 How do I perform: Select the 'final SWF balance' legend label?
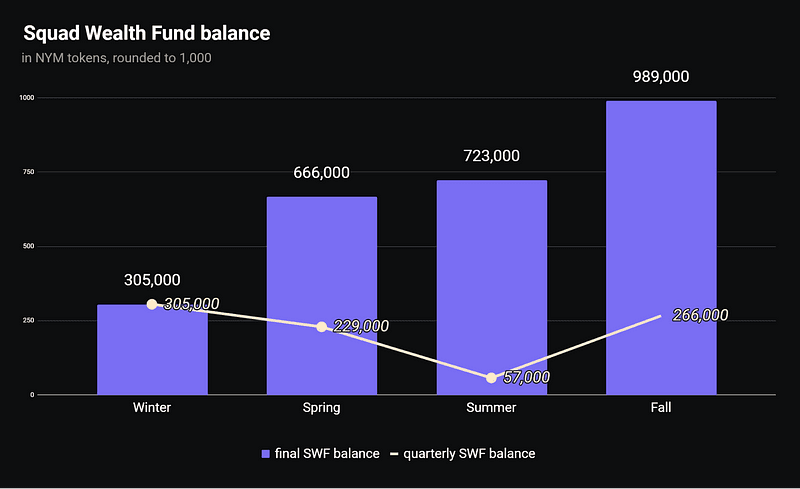click(326, 454)
